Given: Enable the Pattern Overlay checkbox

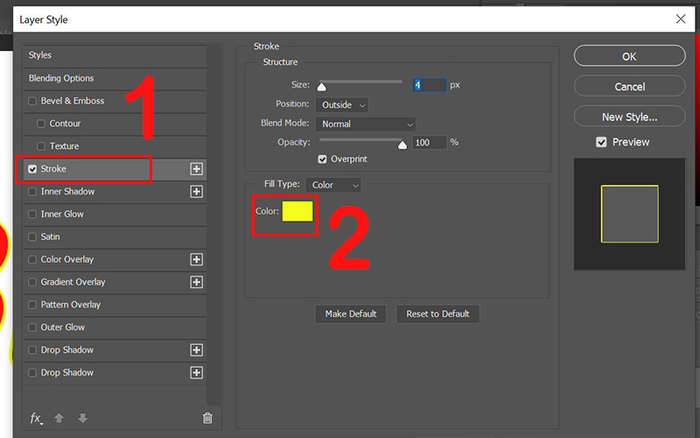Looking at the screenshot, I should click(x=32, y=305).
